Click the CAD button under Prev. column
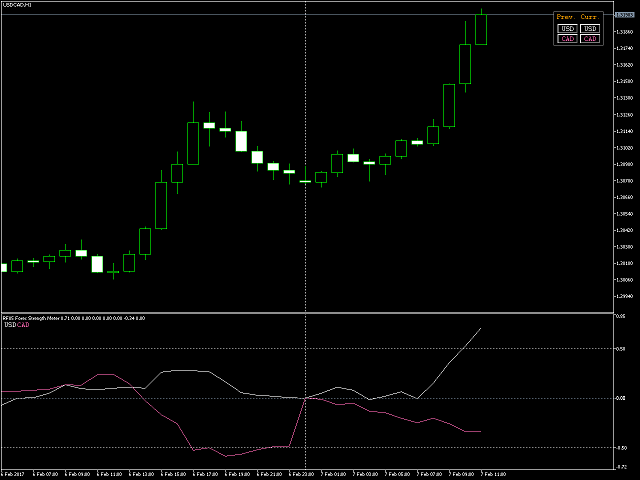 (x=567, y=39)
